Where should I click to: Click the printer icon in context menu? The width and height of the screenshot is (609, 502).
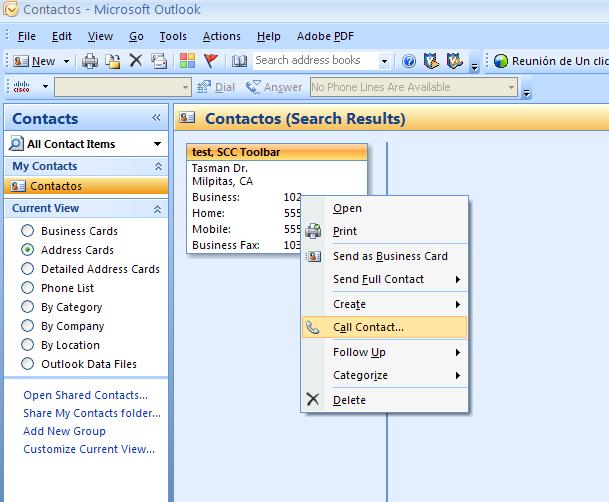click(313, 231)
